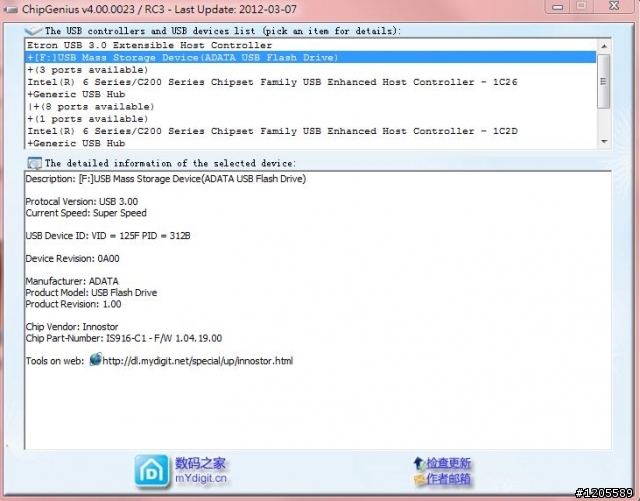This screenshot has height=501, width=640.
Task: Close the ChipGenius window
Action: [614, 6]
